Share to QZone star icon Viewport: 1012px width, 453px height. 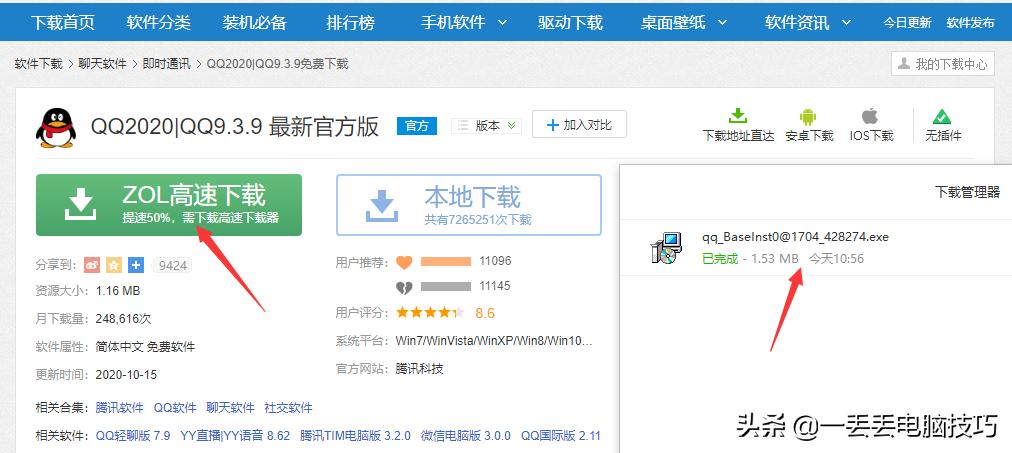coord(114,265)
